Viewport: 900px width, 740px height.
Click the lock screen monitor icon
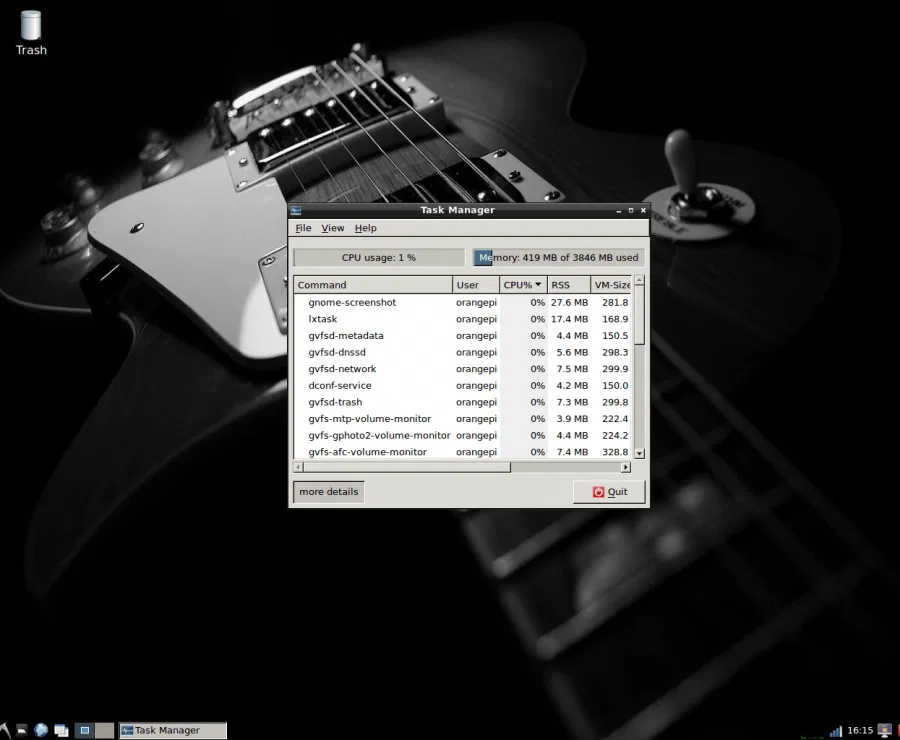click(883, 730)
